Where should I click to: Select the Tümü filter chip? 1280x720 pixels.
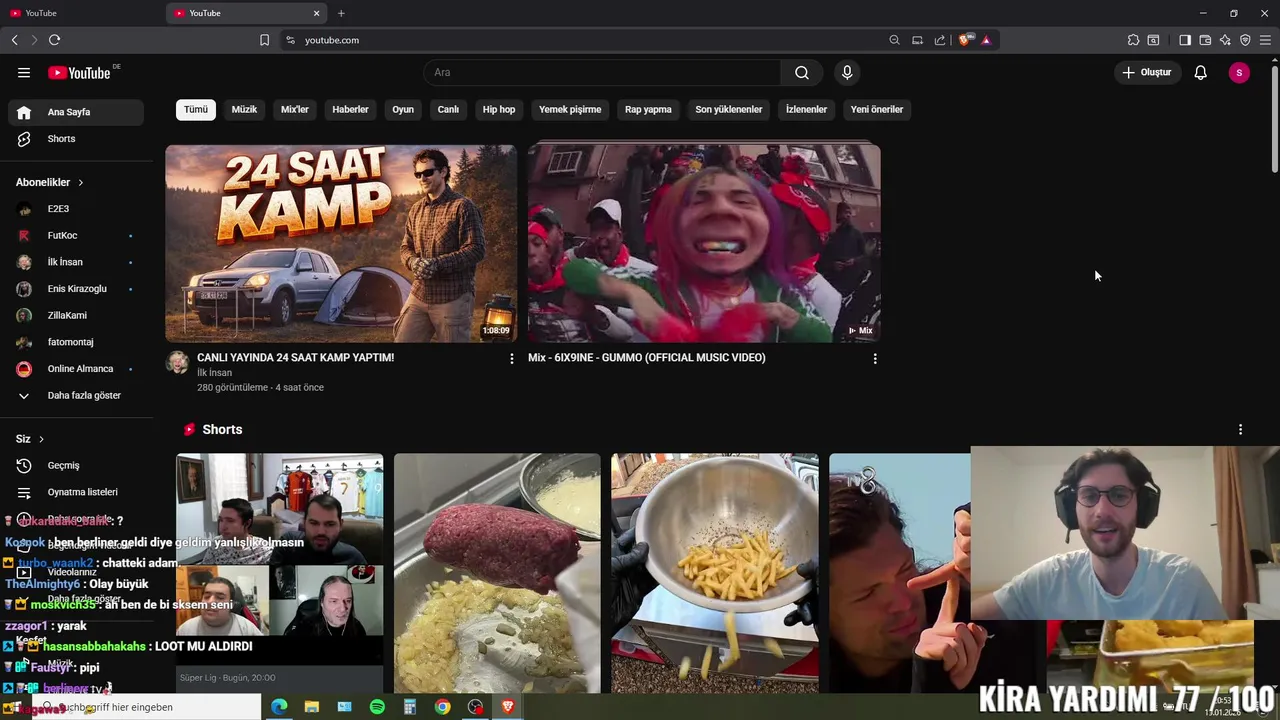tap(196, 109)
